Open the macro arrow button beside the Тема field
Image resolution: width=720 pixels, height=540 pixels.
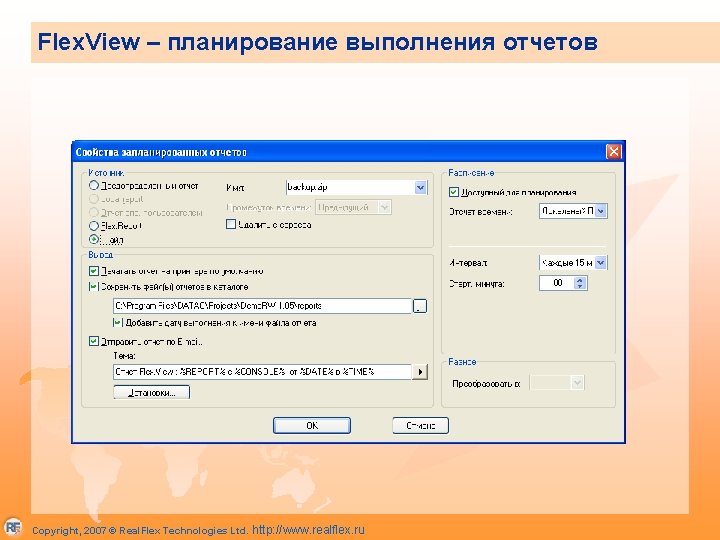click(x=420, y=371)
